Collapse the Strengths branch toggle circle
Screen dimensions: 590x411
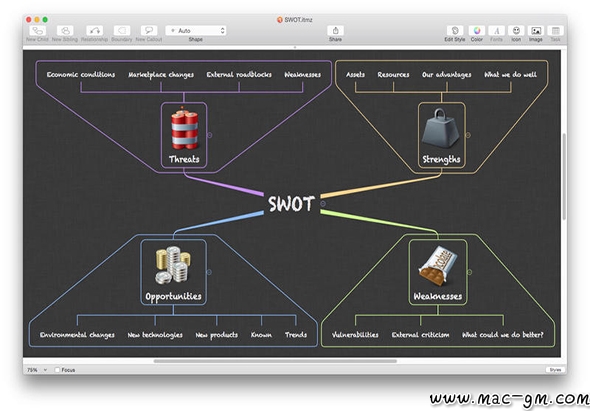(x=468, y=135)
